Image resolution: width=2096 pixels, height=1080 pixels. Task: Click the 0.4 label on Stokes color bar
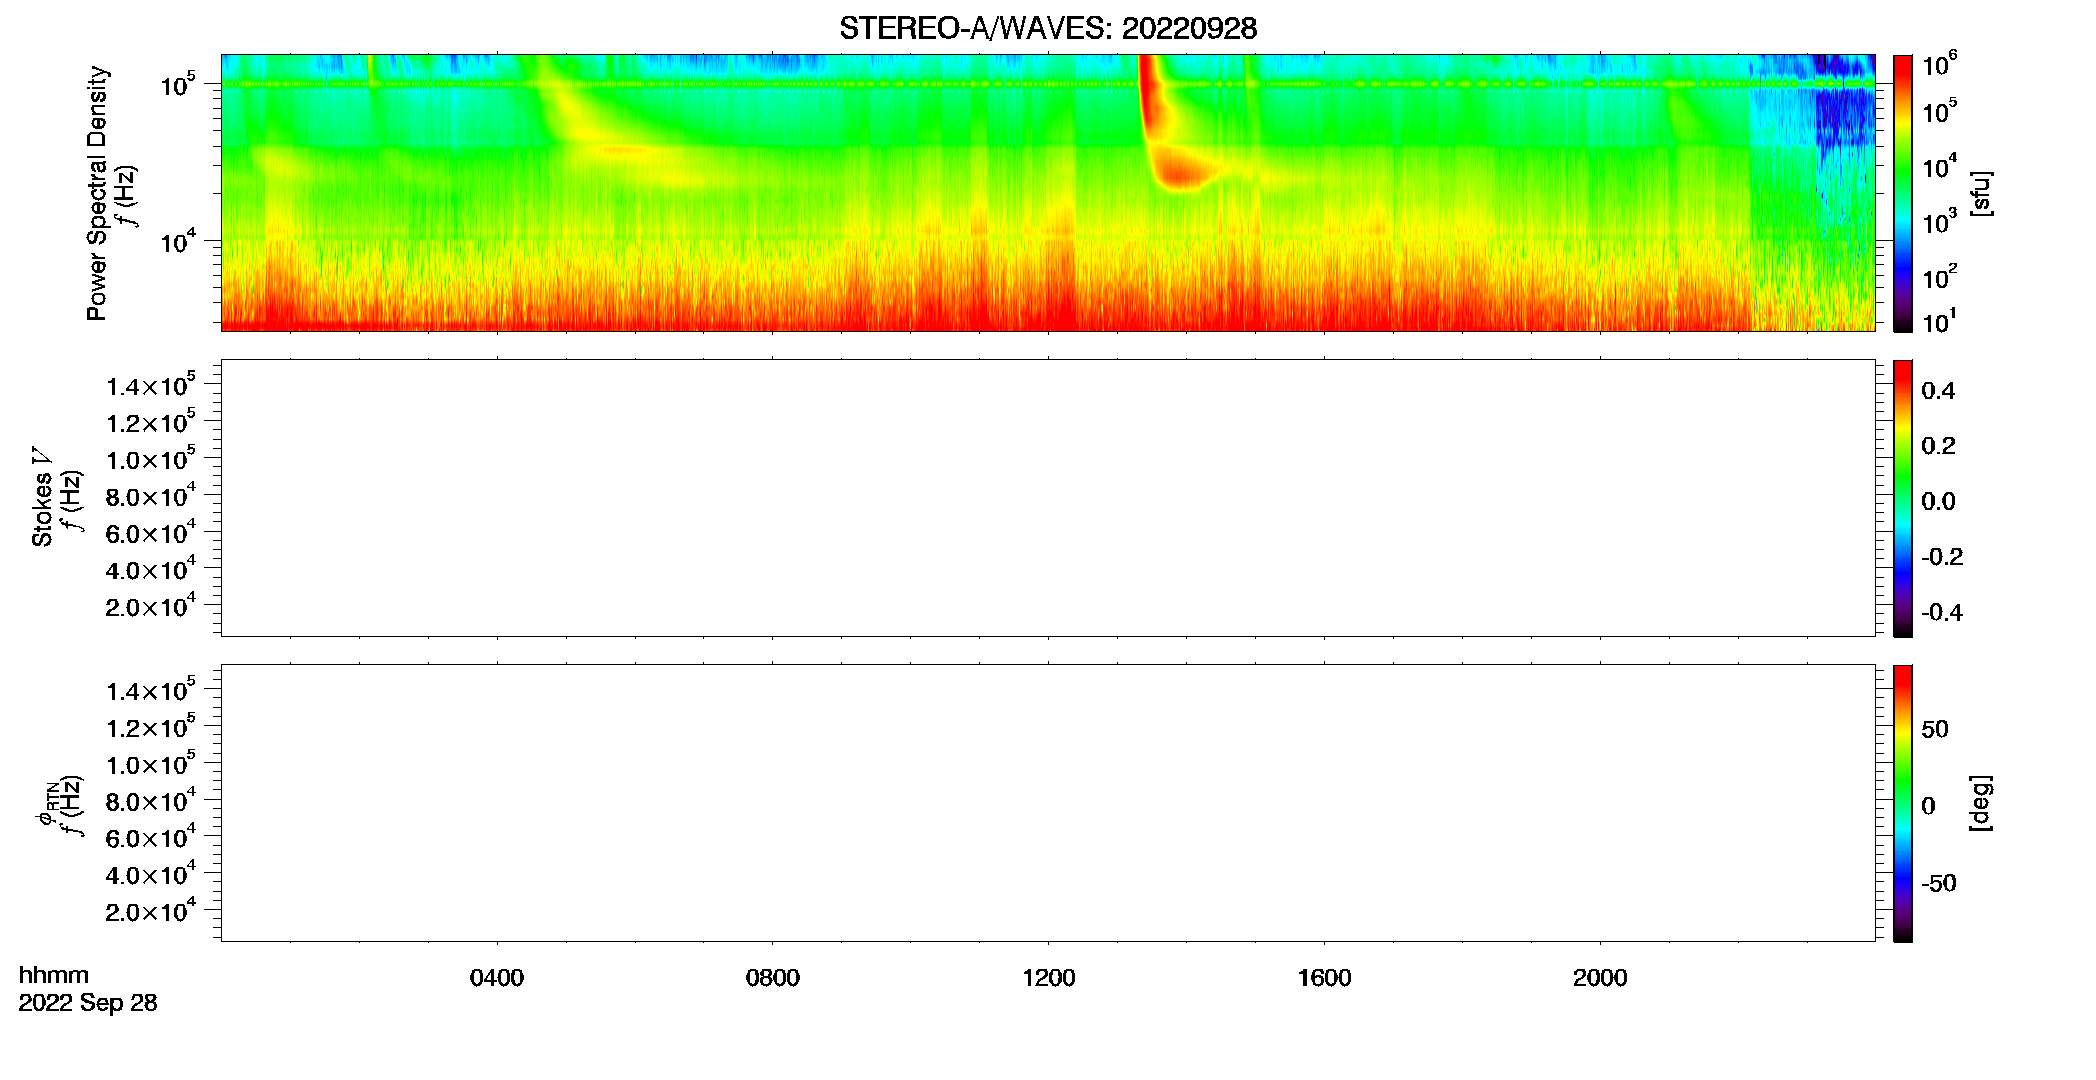(x=1938, y=391)
